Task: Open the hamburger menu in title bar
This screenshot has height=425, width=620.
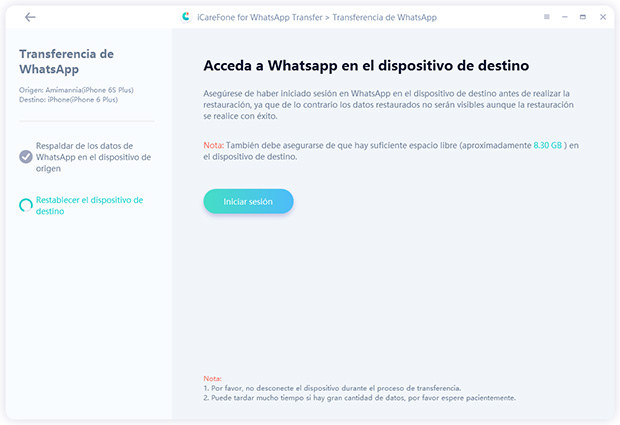Action: 546,17
